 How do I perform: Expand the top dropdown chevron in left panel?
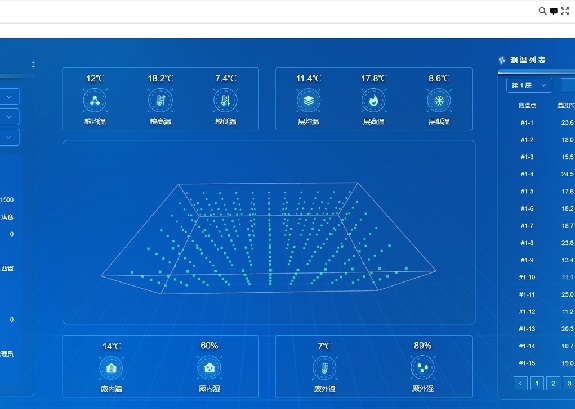point(9,97)
